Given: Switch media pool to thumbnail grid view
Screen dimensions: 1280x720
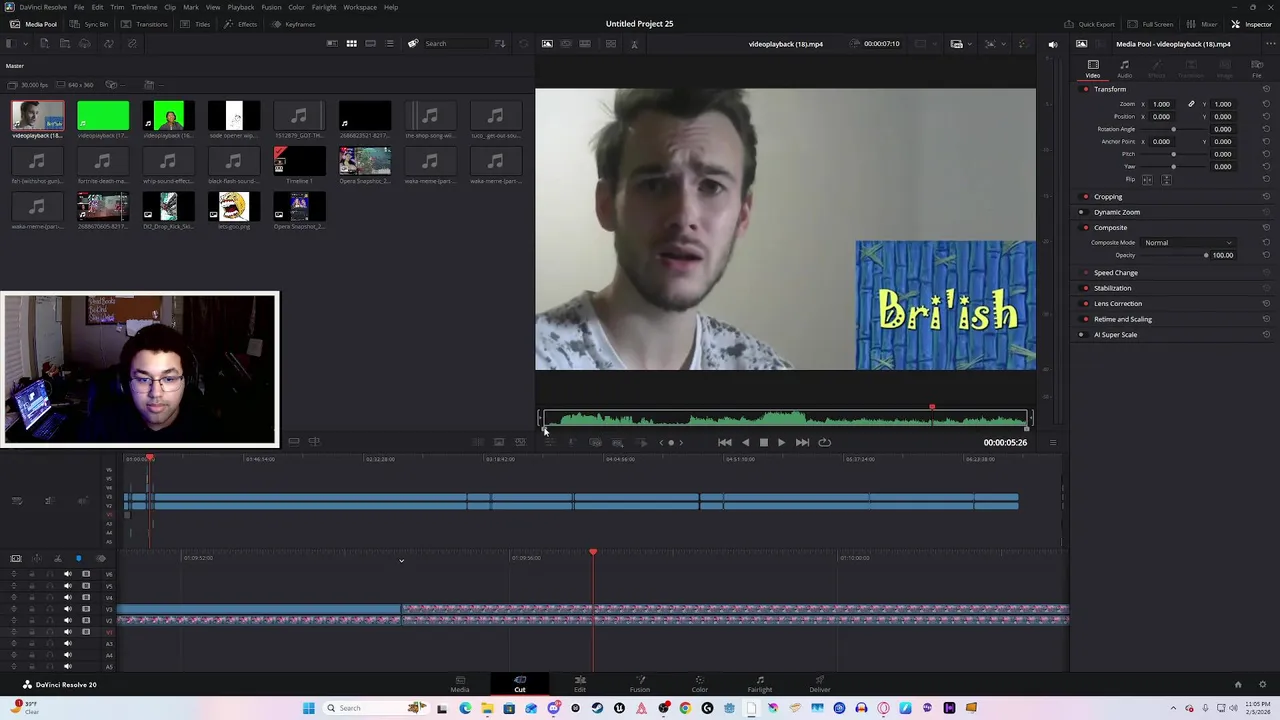Looking at the screenshot, I should (x=351, y=43).
